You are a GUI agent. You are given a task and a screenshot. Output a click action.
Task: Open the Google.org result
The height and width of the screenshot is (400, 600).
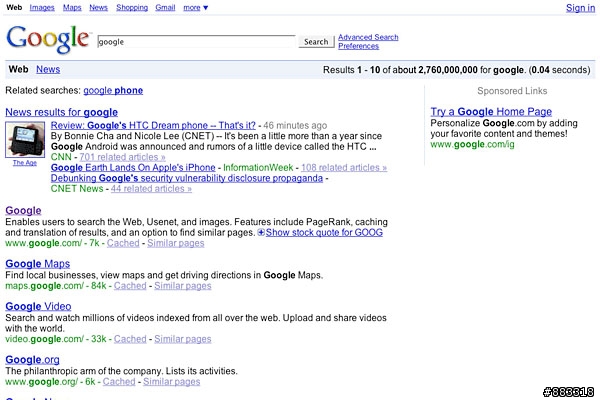point(33,359)
